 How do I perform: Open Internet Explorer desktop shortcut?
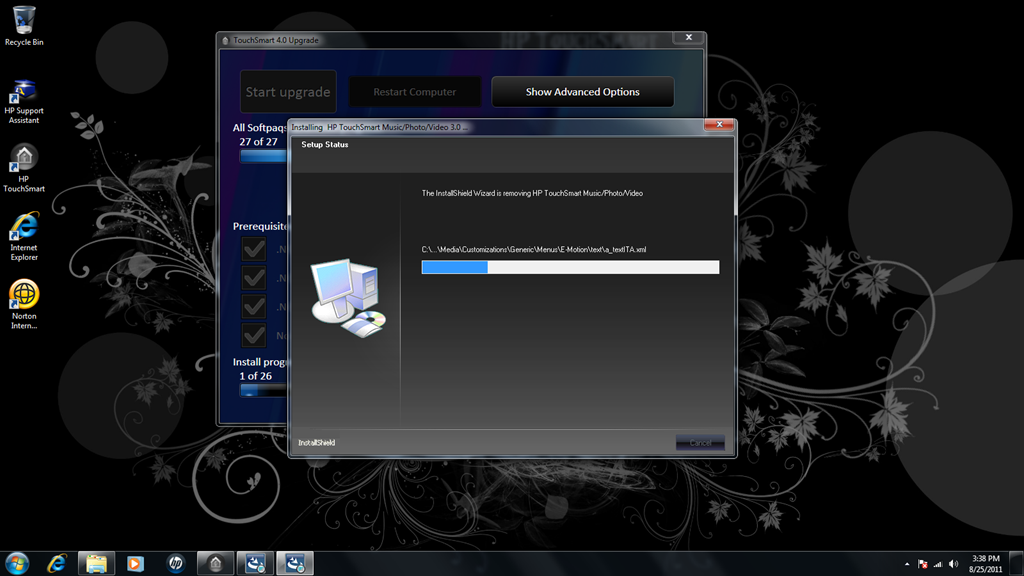[x=24, y=236]
